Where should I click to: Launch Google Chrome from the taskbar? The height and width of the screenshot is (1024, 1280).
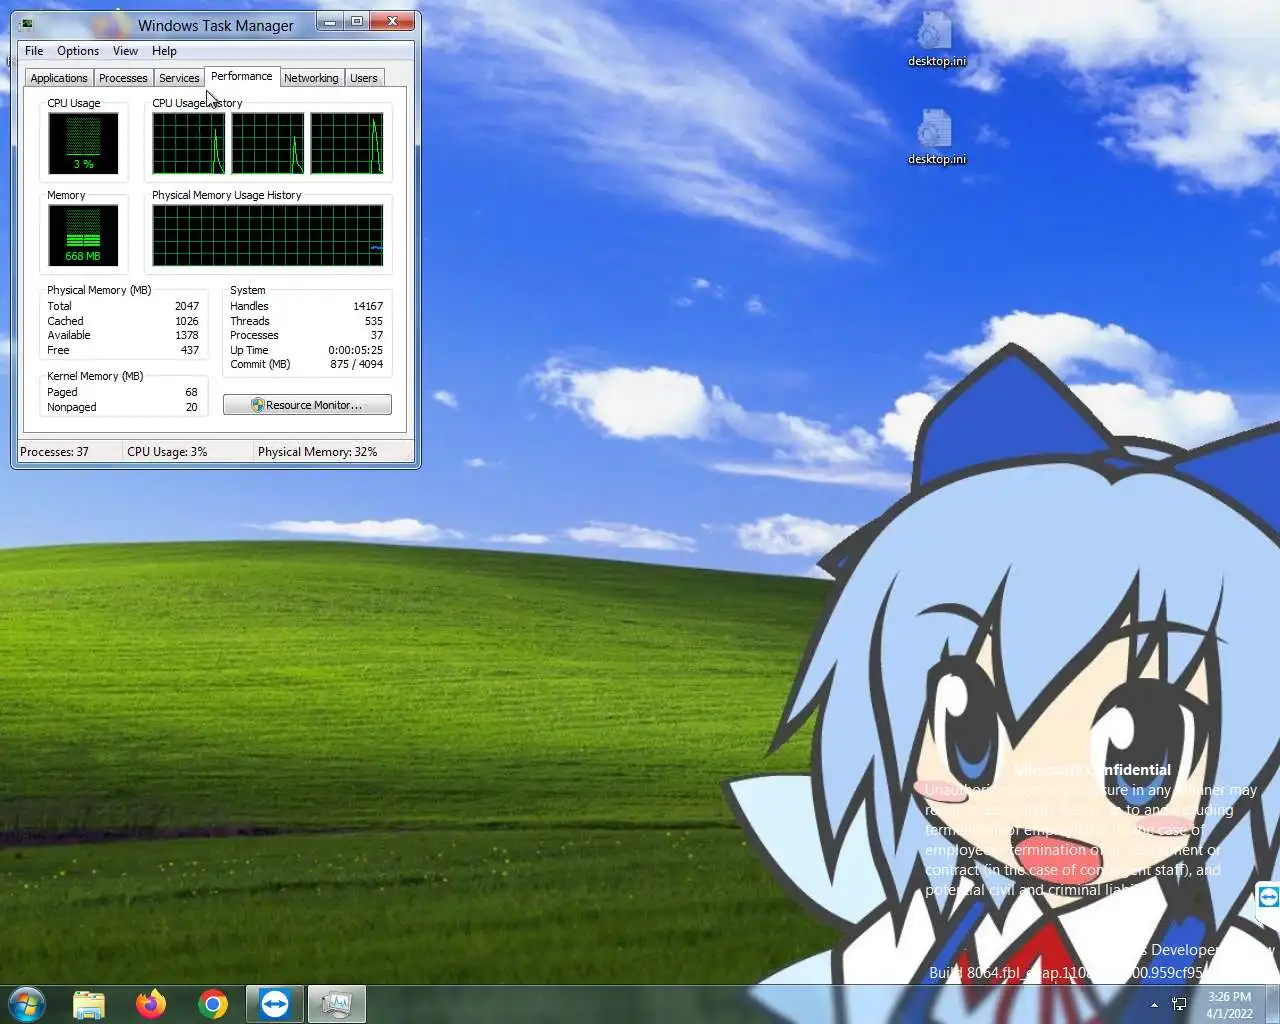click(x=213, y=1004)
